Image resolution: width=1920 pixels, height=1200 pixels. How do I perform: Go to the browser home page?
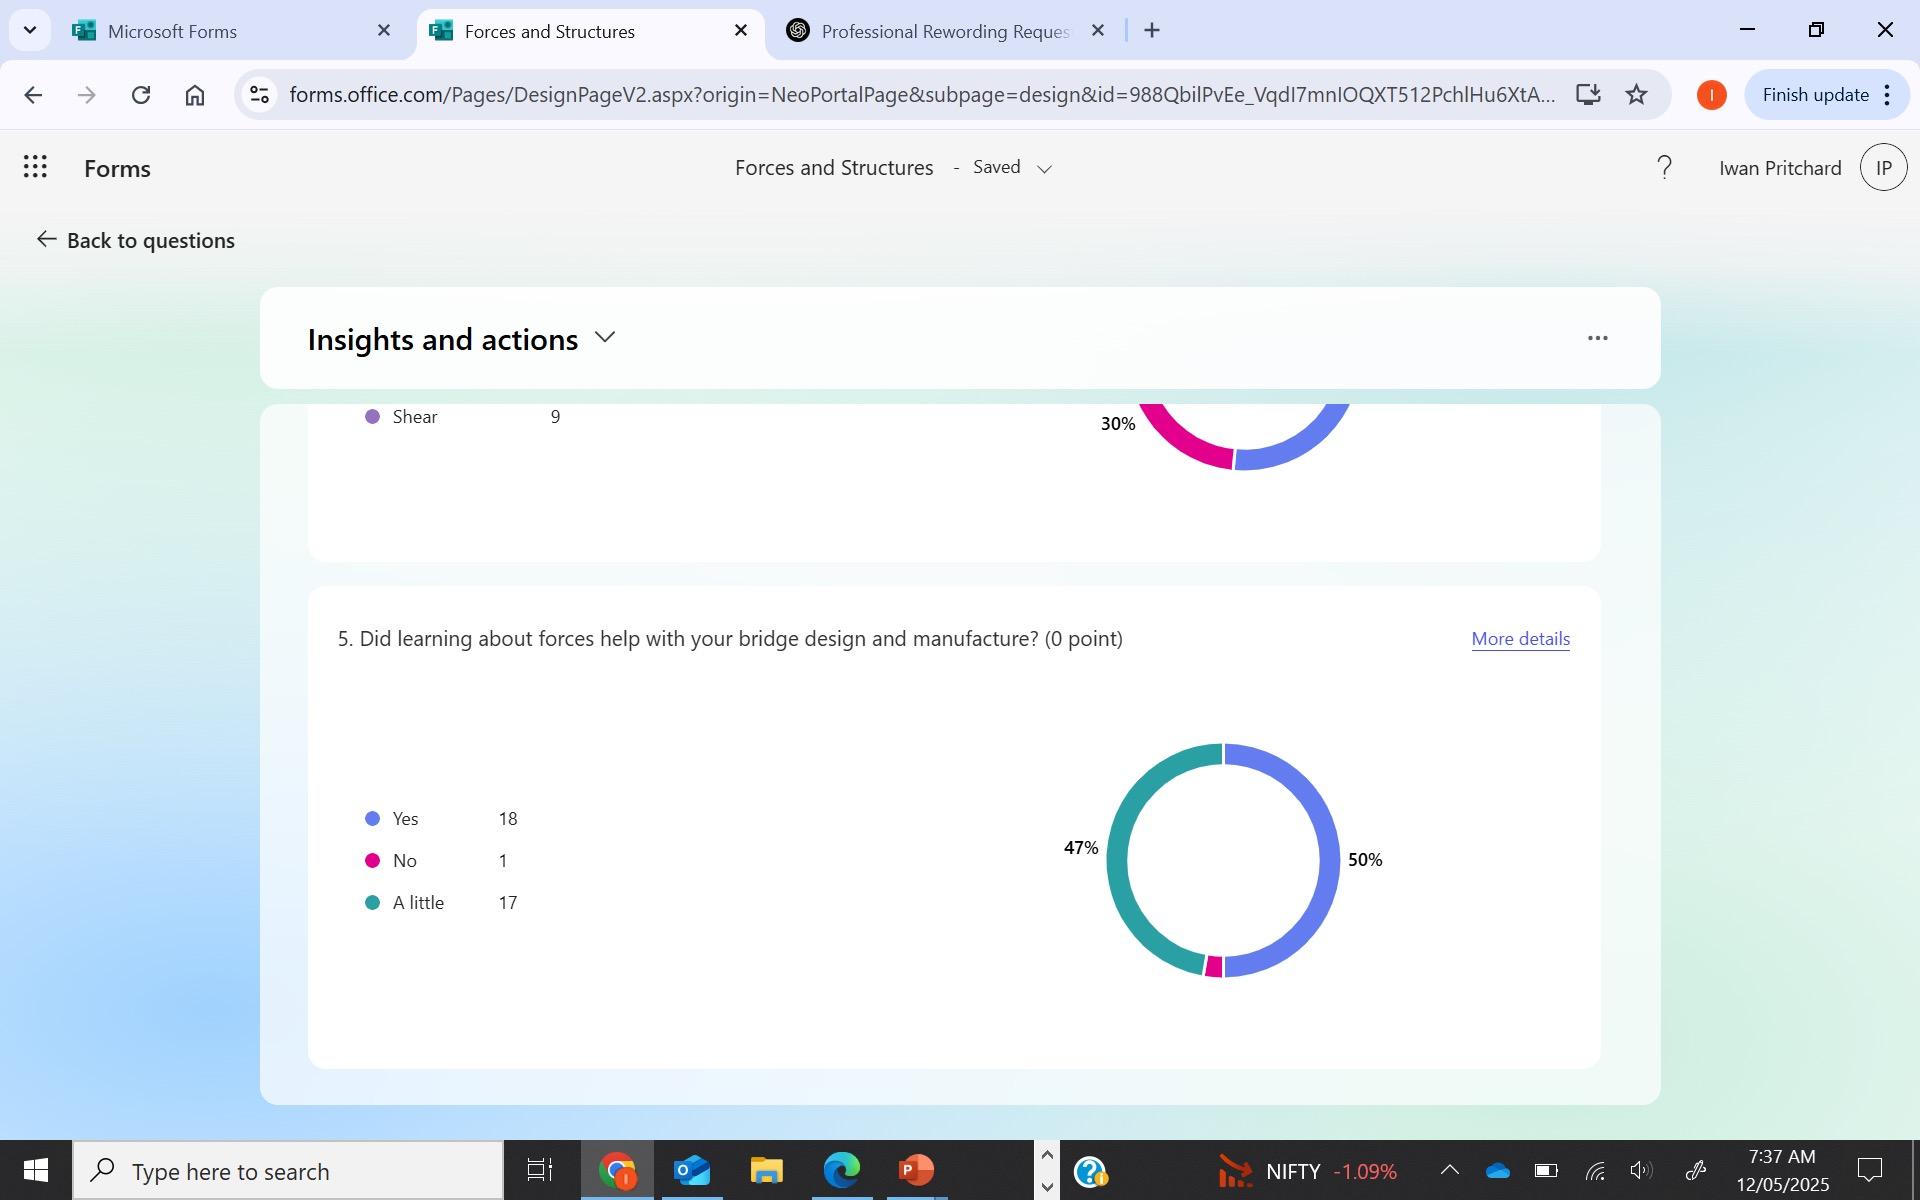(x=195, y=95)
